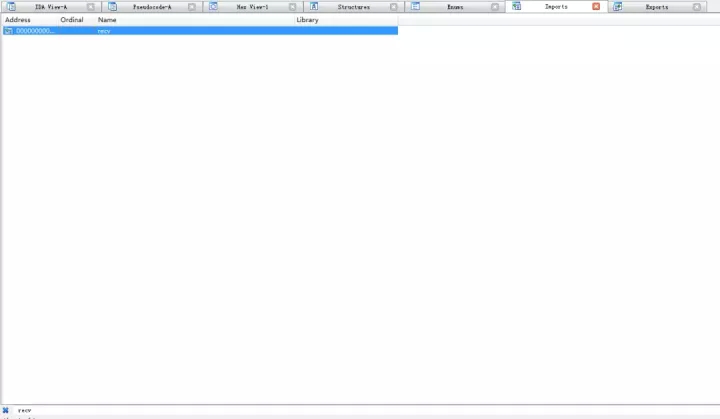This screenshot has height=419, width=720.
Task: Select the recv name in the imports list
Action: [104, 31]
